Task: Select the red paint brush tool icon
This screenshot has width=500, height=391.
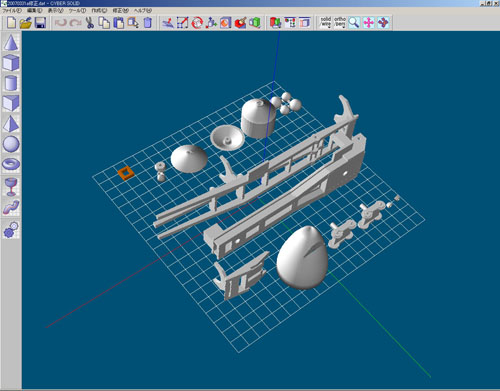Action: point(240,23)
